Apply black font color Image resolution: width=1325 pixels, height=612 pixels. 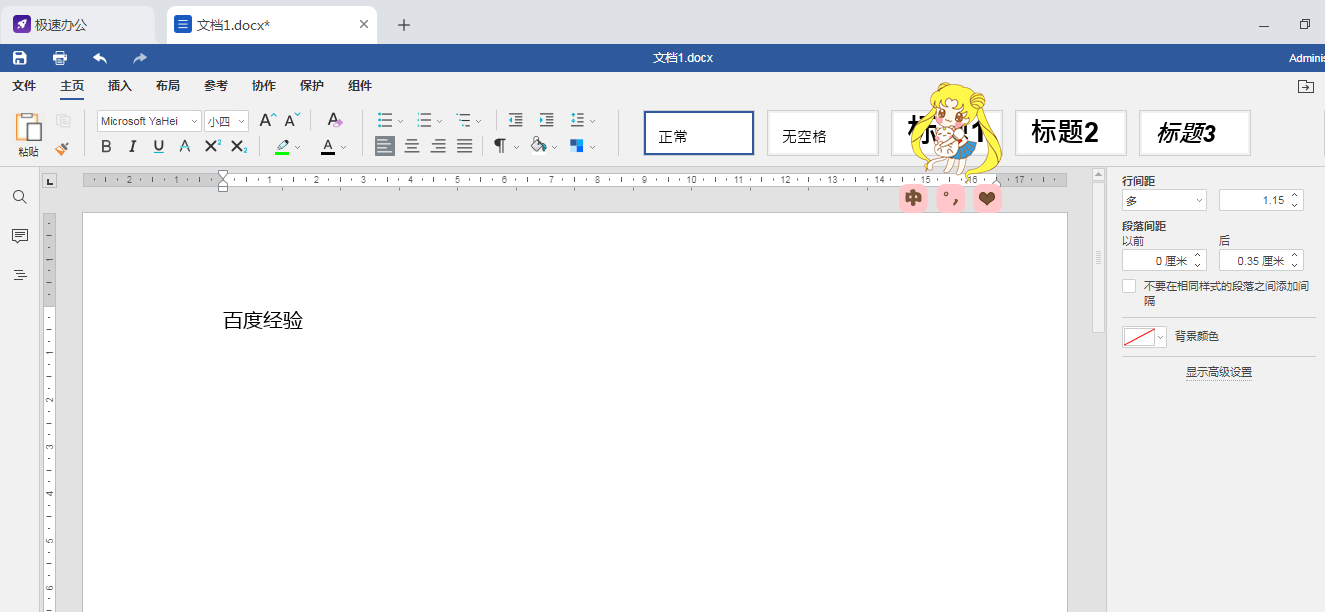tap(328, 147)
